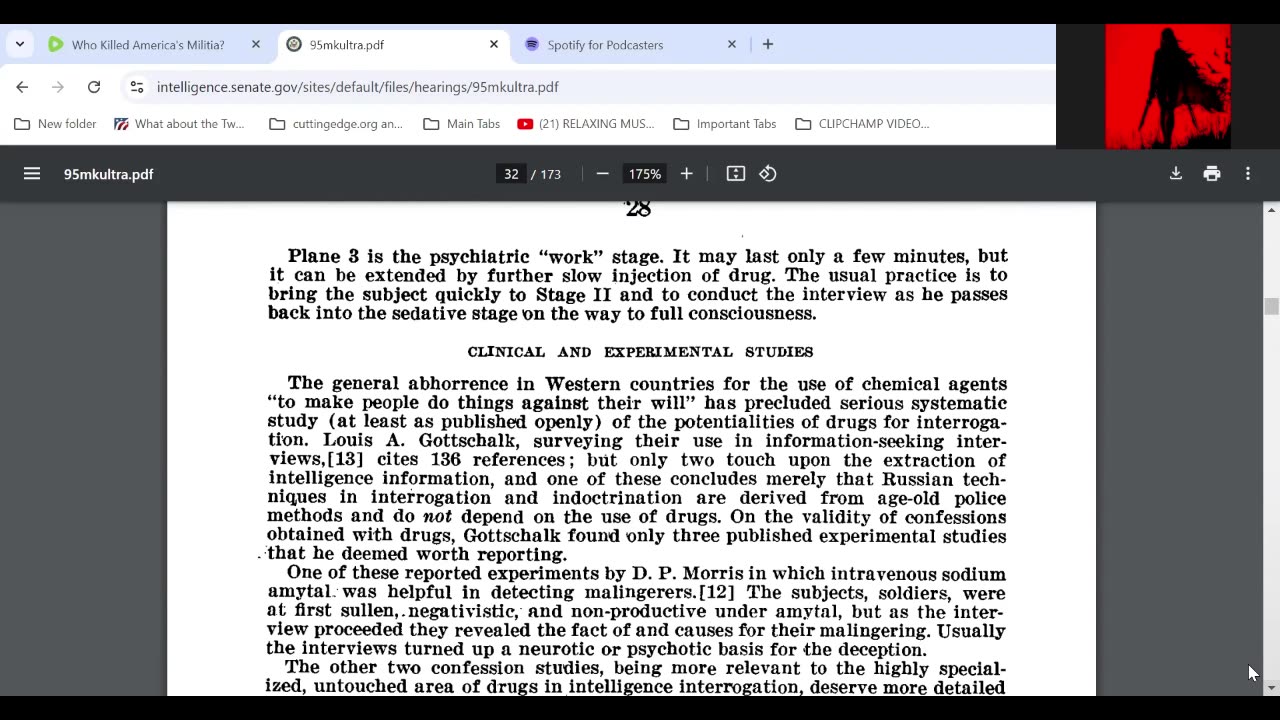The width and height of the screenshot is (1280, 720).
Task: Select the 95mkultra.pdf browser tab
Action: pyautogui.click(x=393, y=44)
